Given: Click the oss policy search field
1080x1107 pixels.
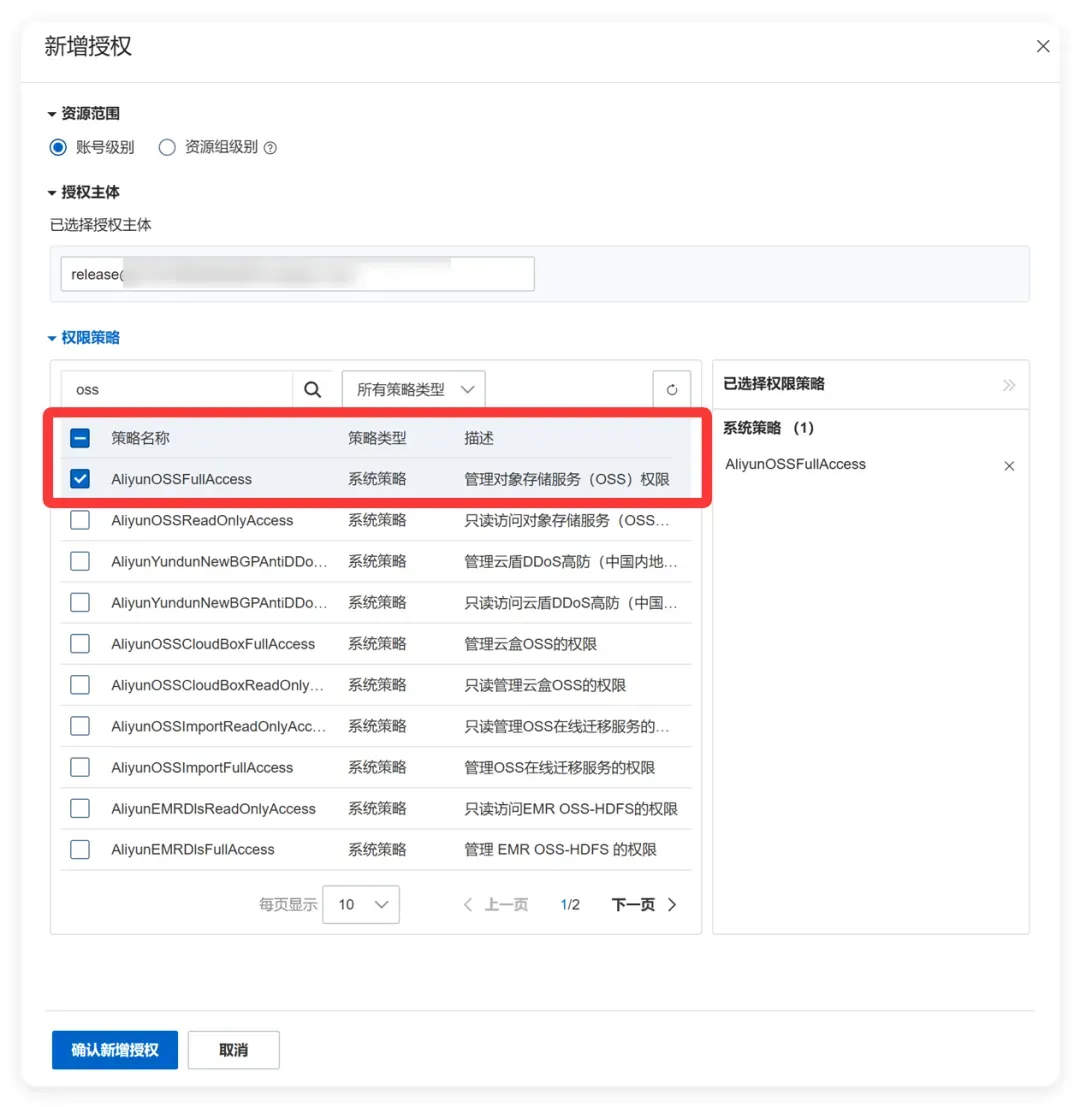Looking at the screenshot, I should tap(177, 390).
